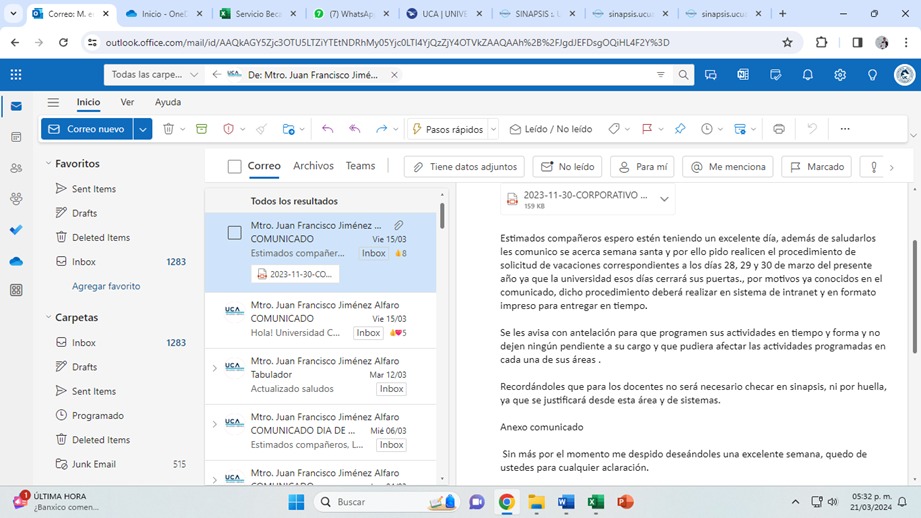Image resolution: width=921 pixels, height=518 pixels.
Task: Switch to Archivos results tab
Action: 313,166
